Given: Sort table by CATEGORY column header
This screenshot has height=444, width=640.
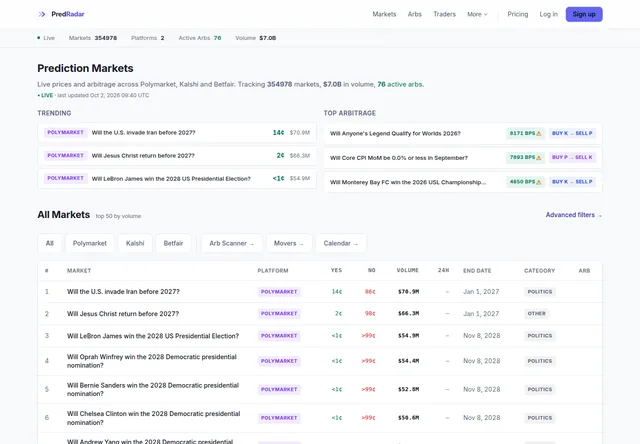Looking at the screenshot, I should [540, 271].
